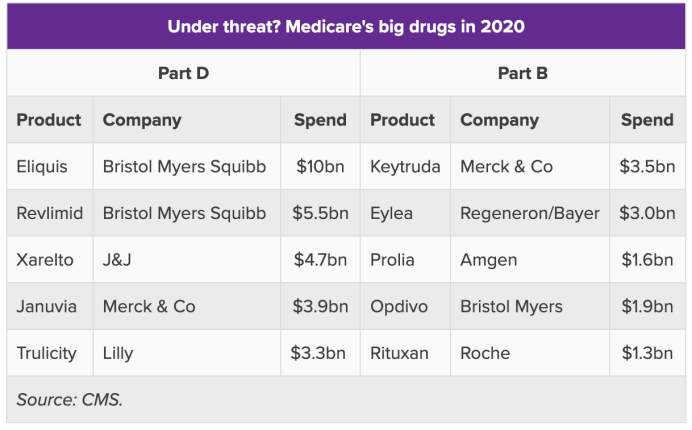
Task: Select the Regeneron/Bayer company cell
Action: [x=528, y=213]
